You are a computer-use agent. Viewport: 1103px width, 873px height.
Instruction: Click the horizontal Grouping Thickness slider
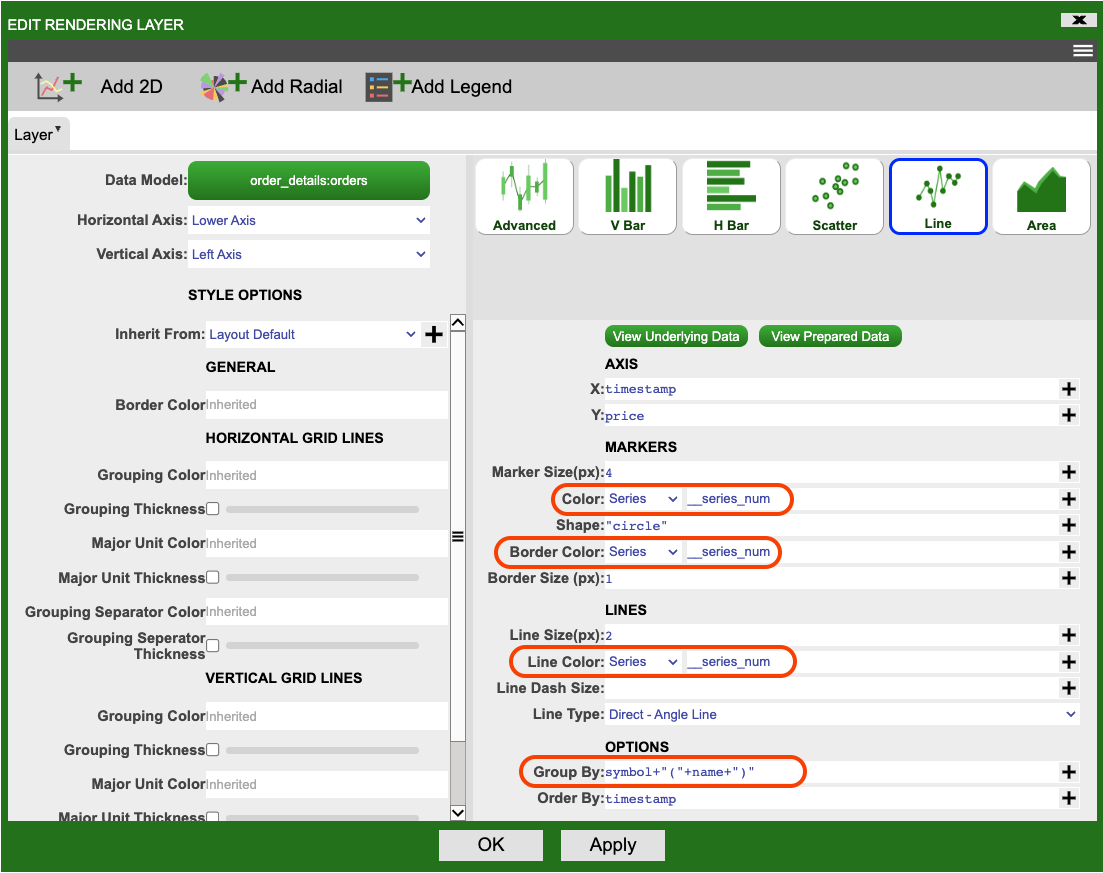pyautogui.click(x=322, y=510)
